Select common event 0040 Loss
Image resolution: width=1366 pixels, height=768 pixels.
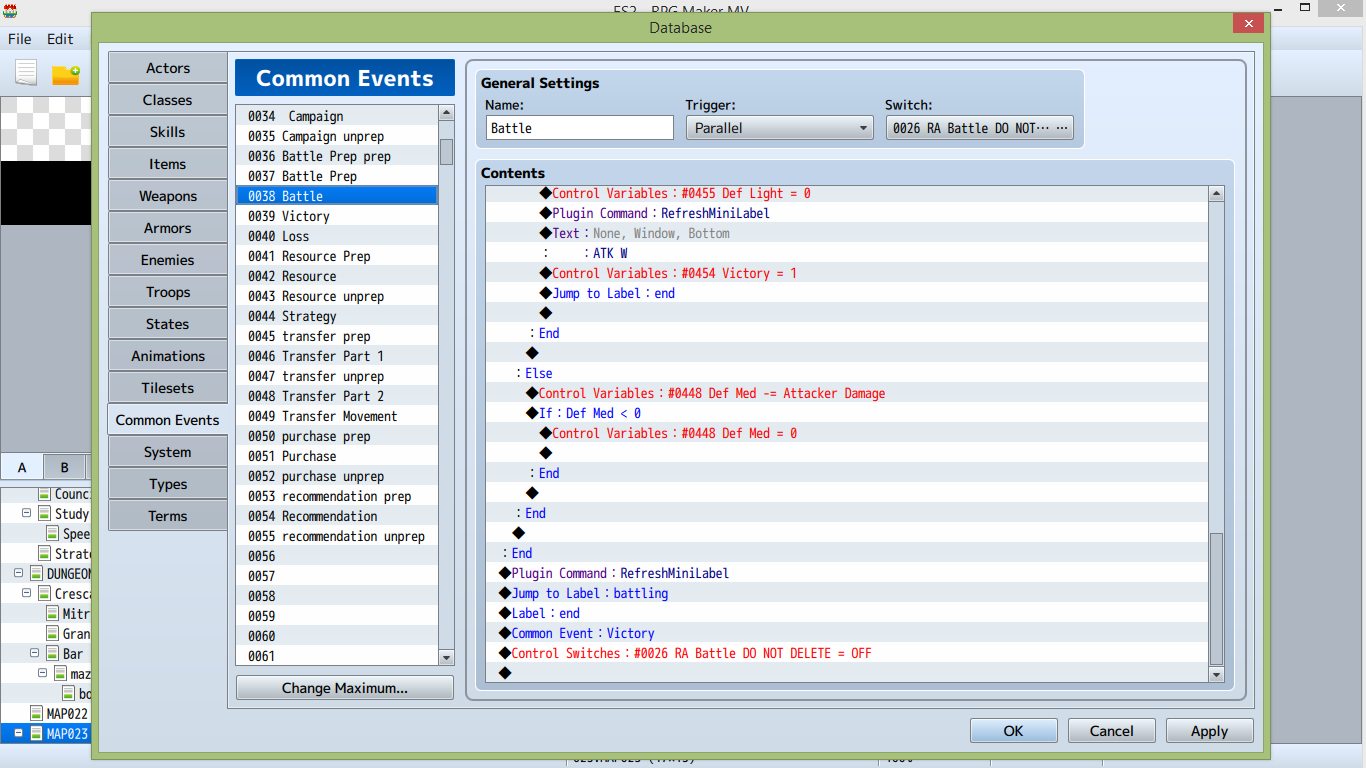click(337, 236)
